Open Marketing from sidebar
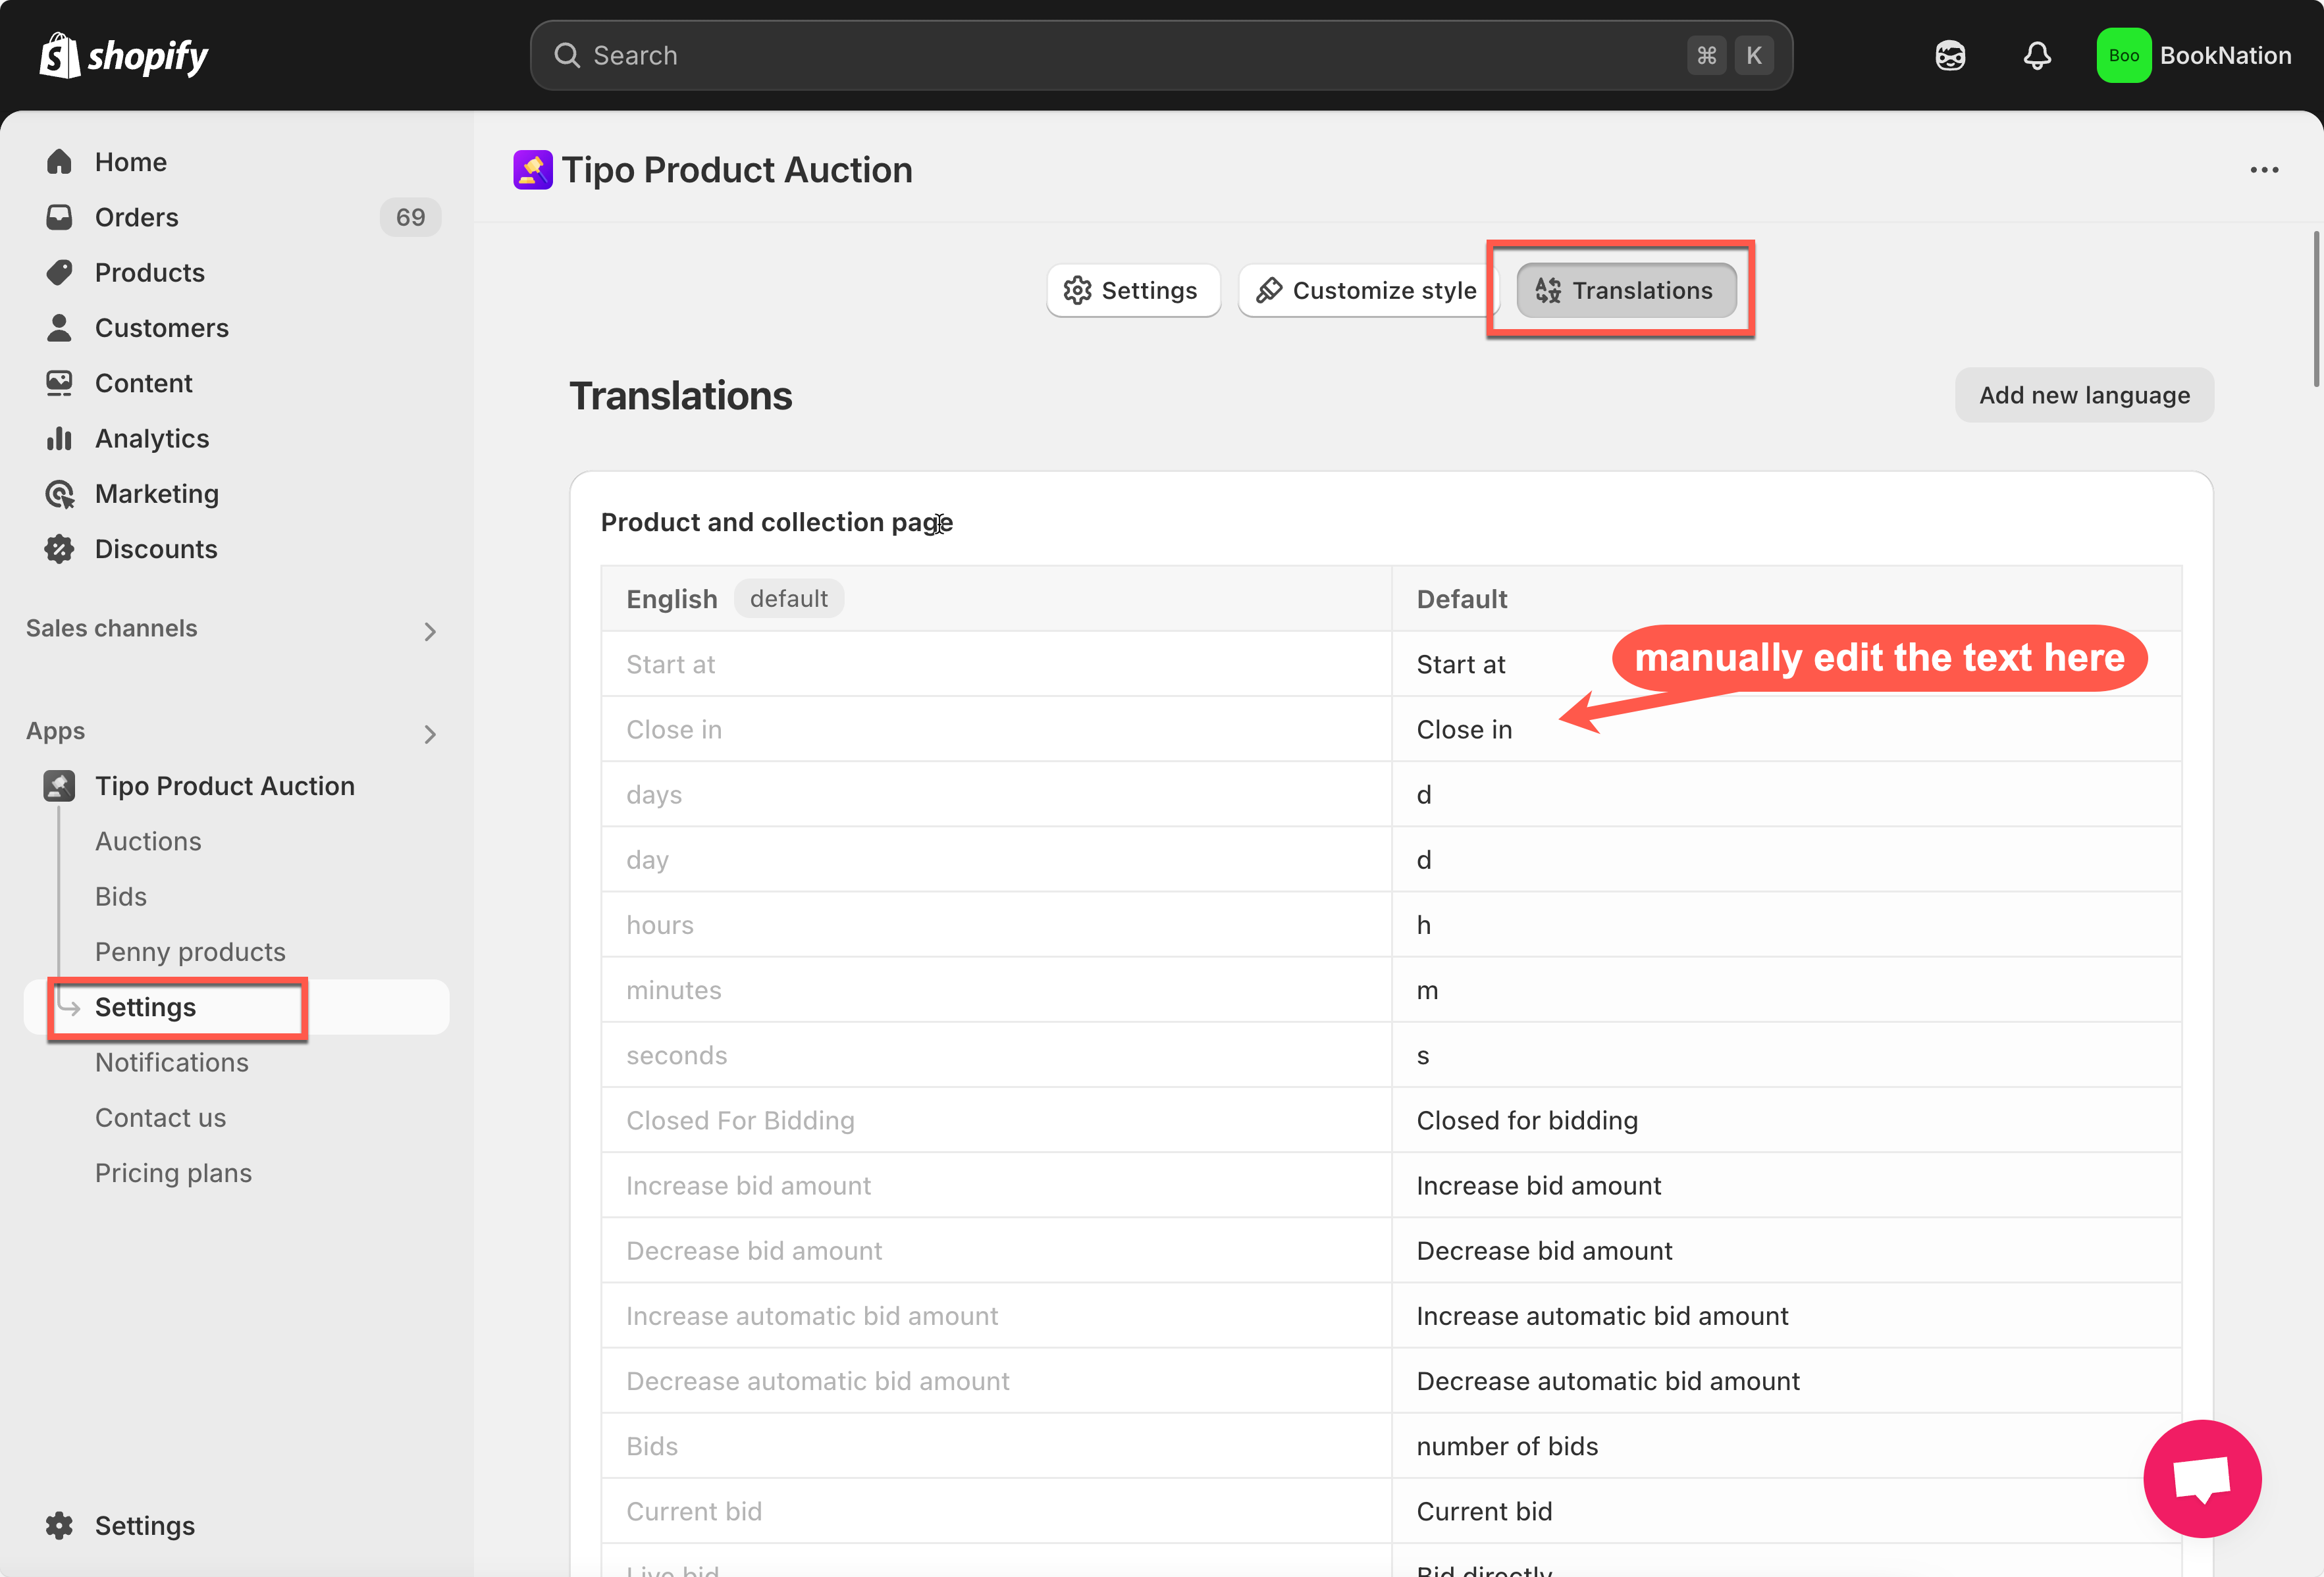This screenshot has height=1577, width=2324. 156,493
